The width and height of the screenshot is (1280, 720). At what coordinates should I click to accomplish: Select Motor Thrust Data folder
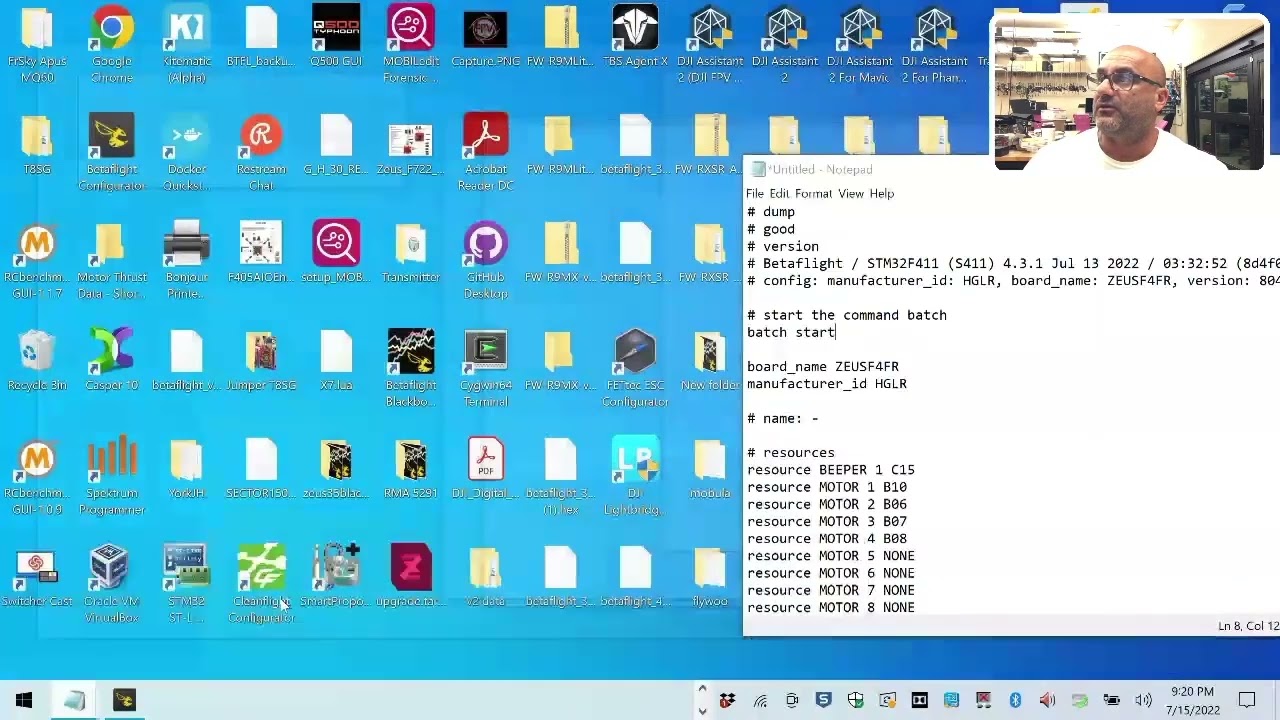pos(112,258)
